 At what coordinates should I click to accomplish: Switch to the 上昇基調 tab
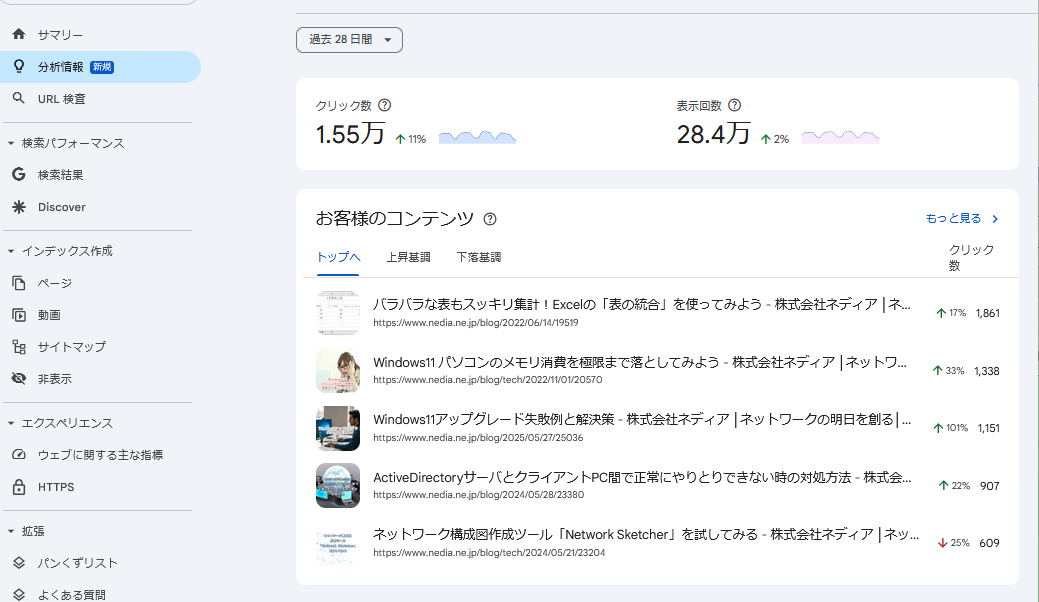click(408, 257)
